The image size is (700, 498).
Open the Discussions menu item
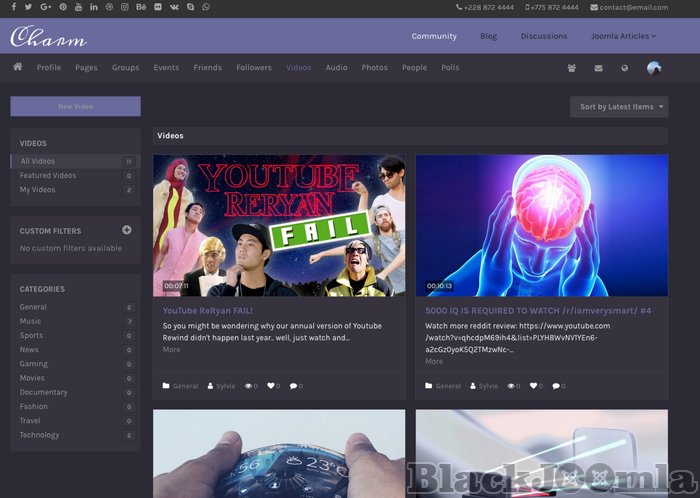pos(543,36)
